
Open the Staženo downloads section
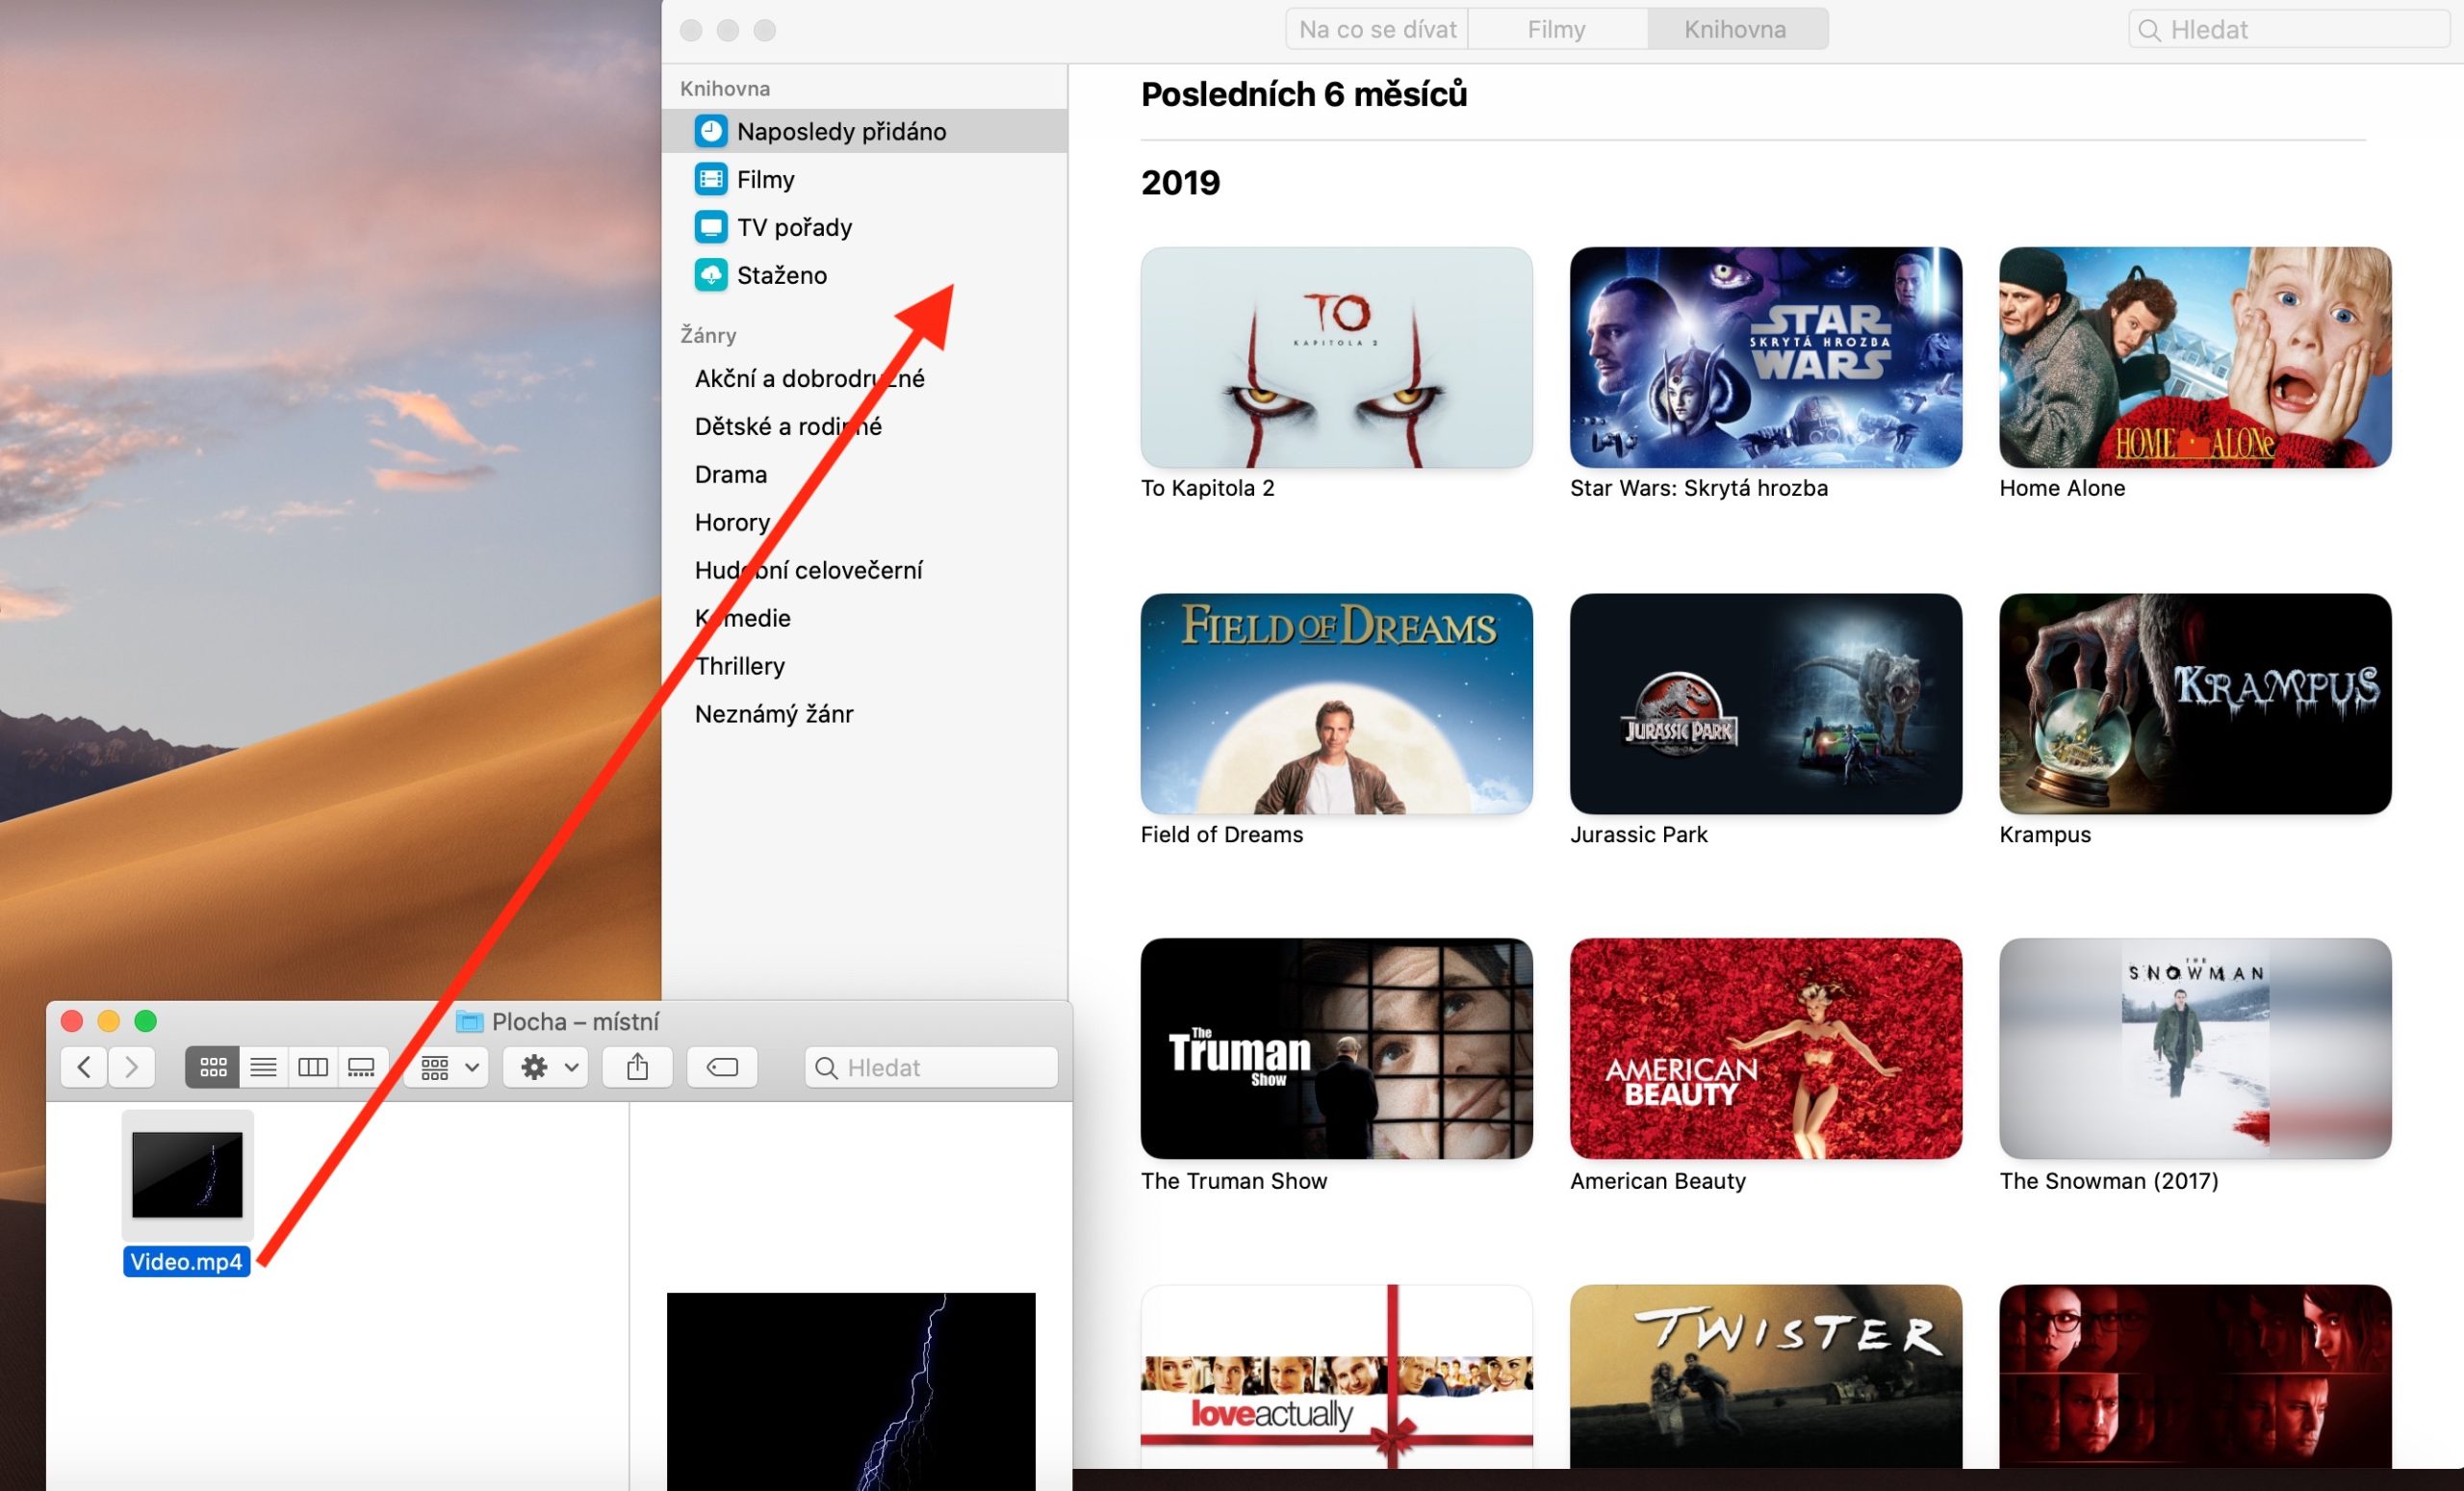pyautogui.click(x=864, y=275)
